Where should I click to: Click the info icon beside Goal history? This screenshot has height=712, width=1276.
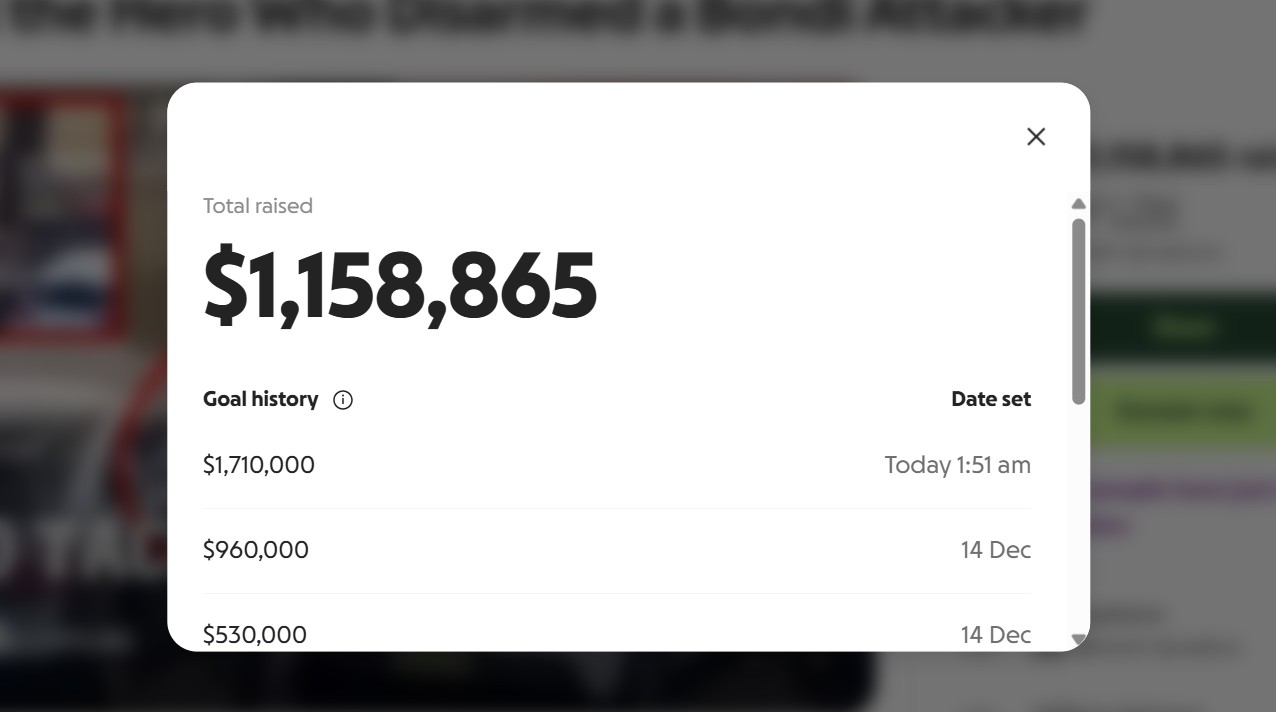(x=343, y=400)
